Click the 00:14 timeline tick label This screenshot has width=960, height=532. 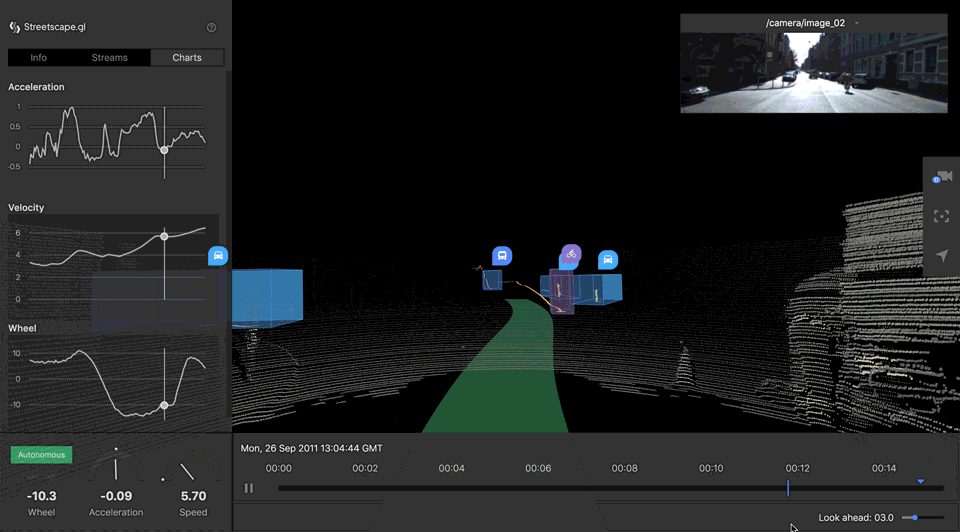coord(884,468)
